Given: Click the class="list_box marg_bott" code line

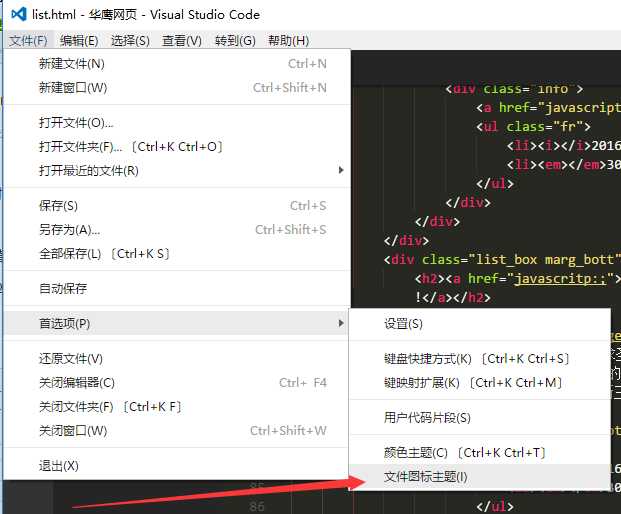Looking at the screenshot, I should coord(502,260).
